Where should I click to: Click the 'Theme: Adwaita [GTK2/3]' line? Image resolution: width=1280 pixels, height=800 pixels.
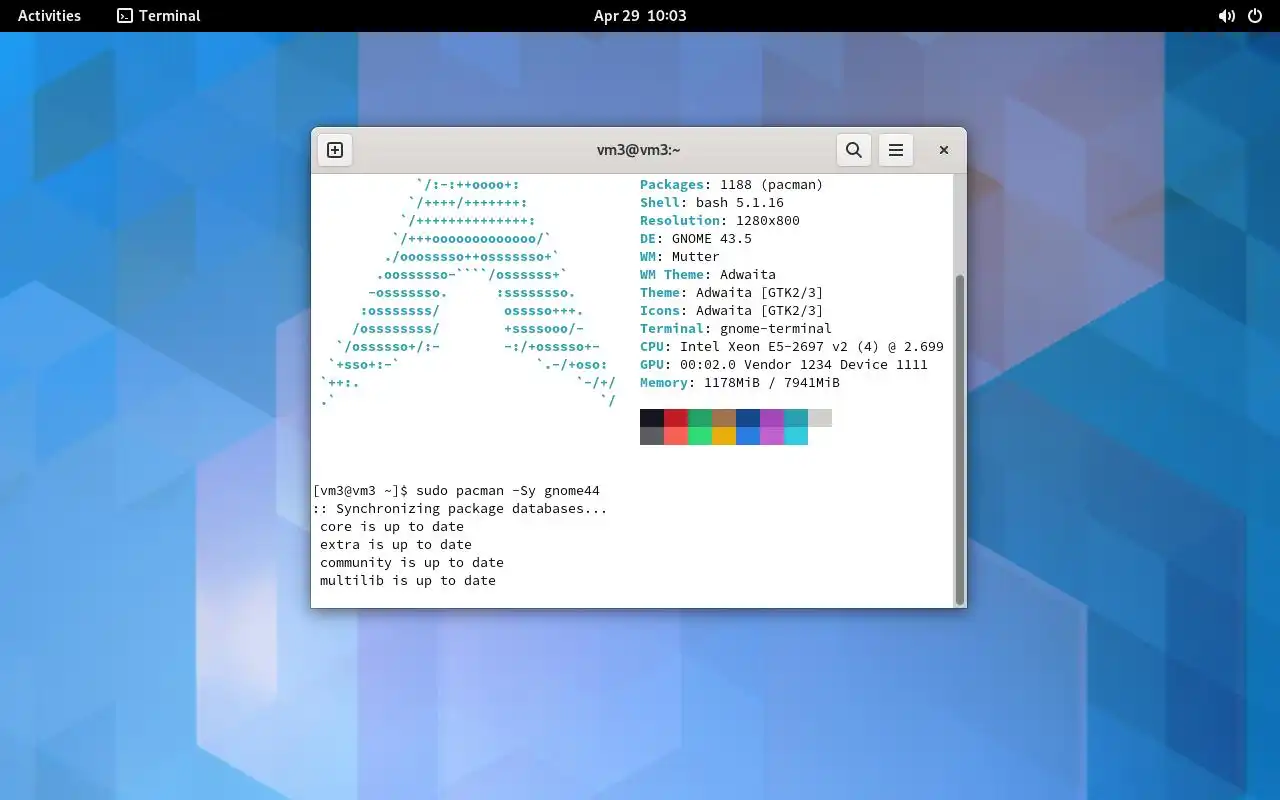click(x=732, y=293)
